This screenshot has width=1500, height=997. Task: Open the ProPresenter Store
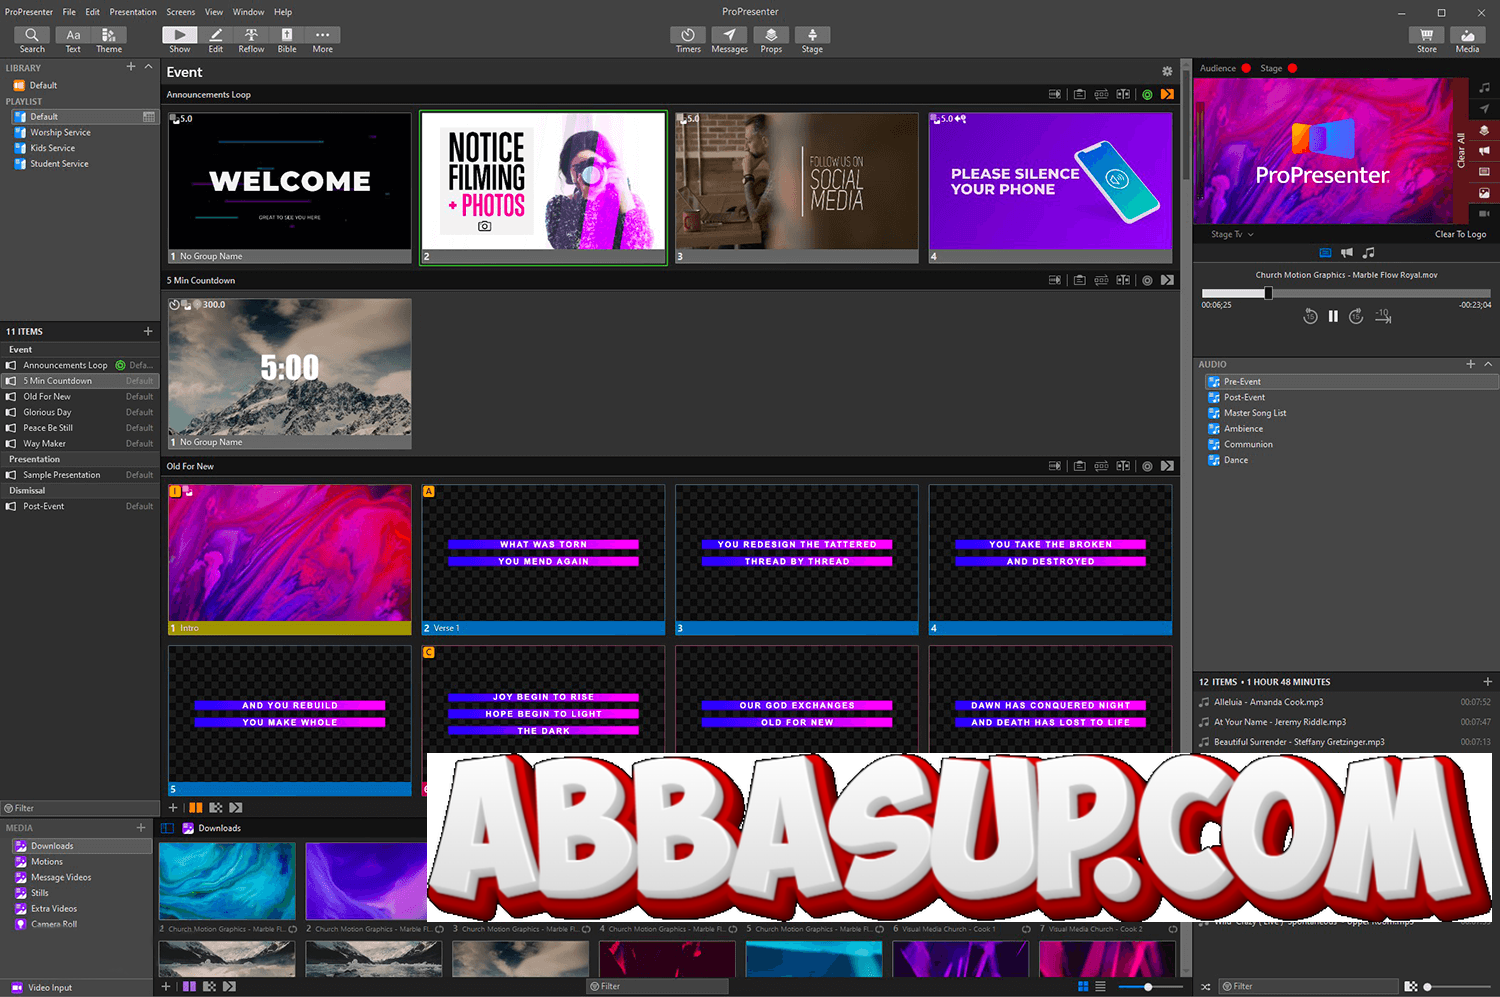click(x=1427, y=40)
